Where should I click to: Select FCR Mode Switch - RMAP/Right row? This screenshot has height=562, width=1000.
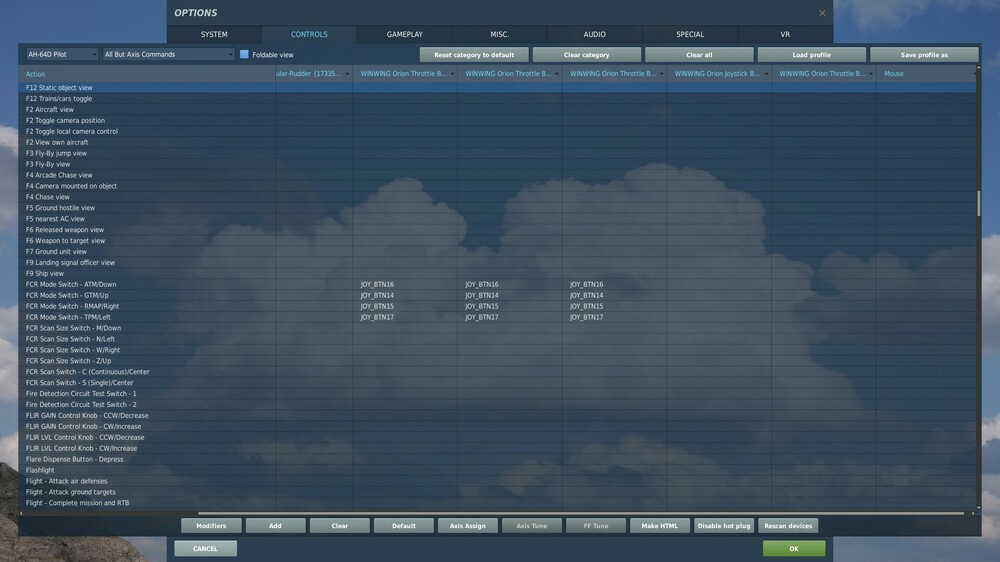click(x=497, y=306)
